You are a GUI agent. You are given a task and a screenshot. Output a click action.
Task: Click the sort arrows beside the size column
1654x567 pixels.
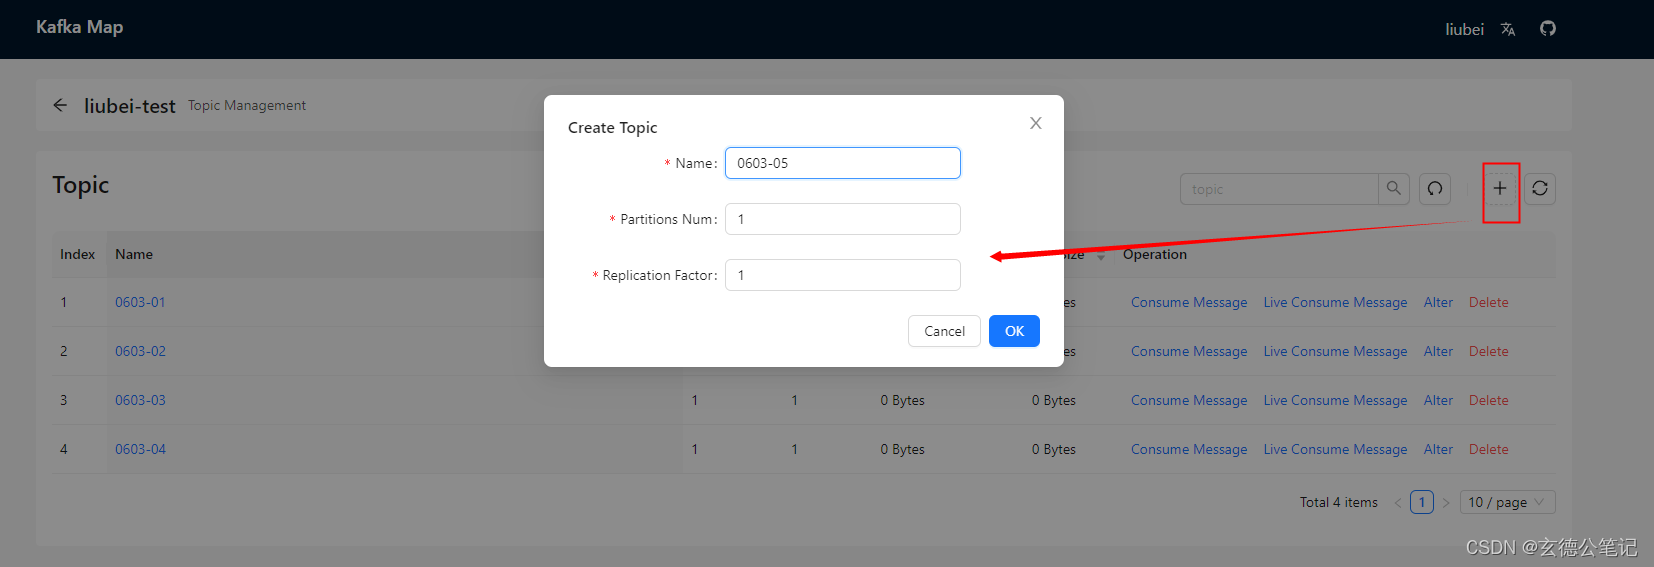[1101, 256]
